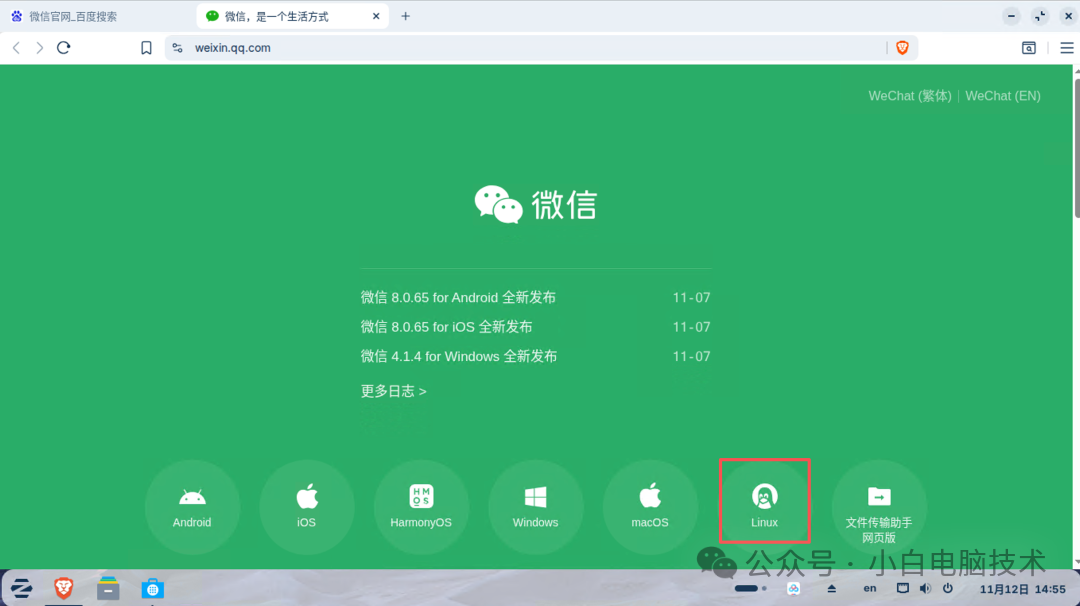Click the macOS platform icon
The width and height of the screenshot is (1080, 606).
click(x=650, y=498)
